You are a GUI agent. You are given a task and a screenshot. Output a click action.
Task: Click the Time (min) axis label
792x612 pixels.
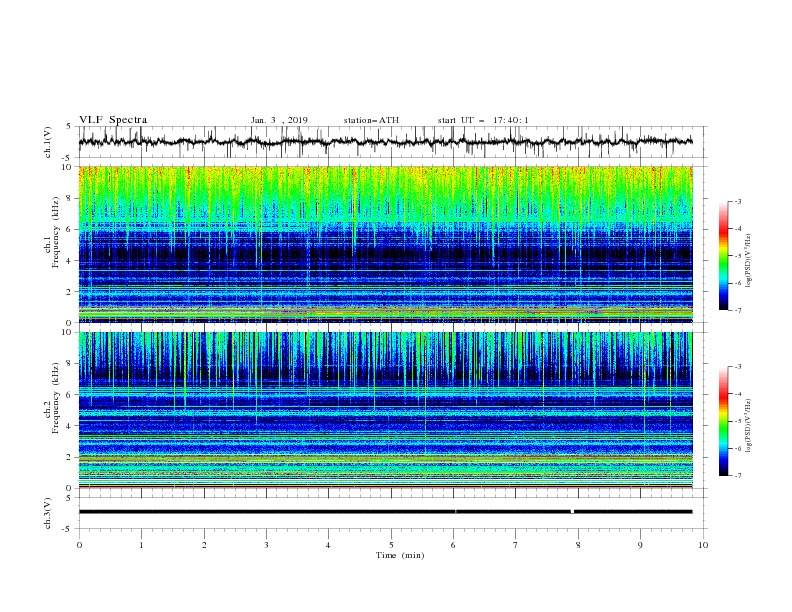pyautogui.click(x=400, y=555)
